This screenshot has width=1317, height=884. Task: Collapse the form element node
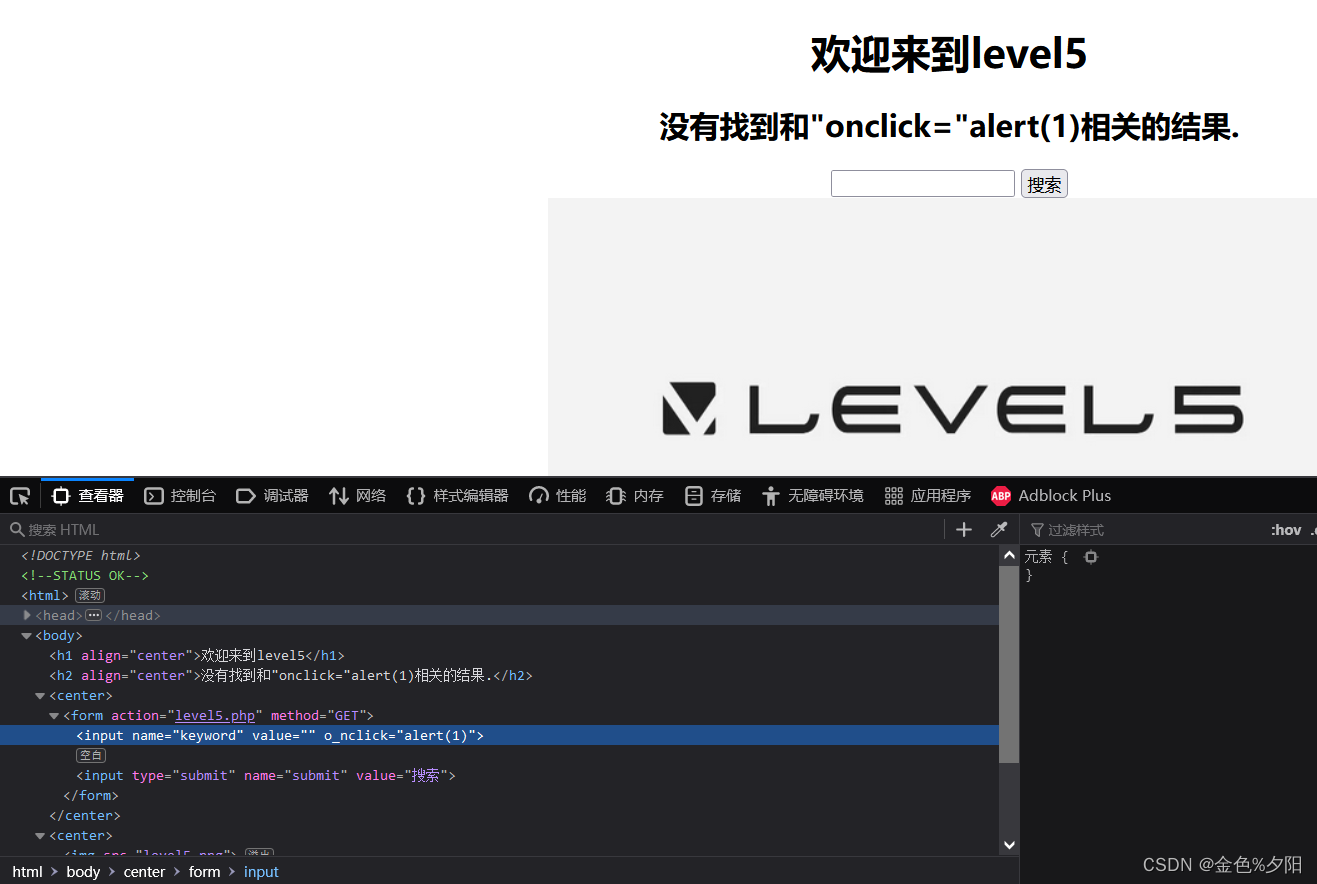point(55,715)
